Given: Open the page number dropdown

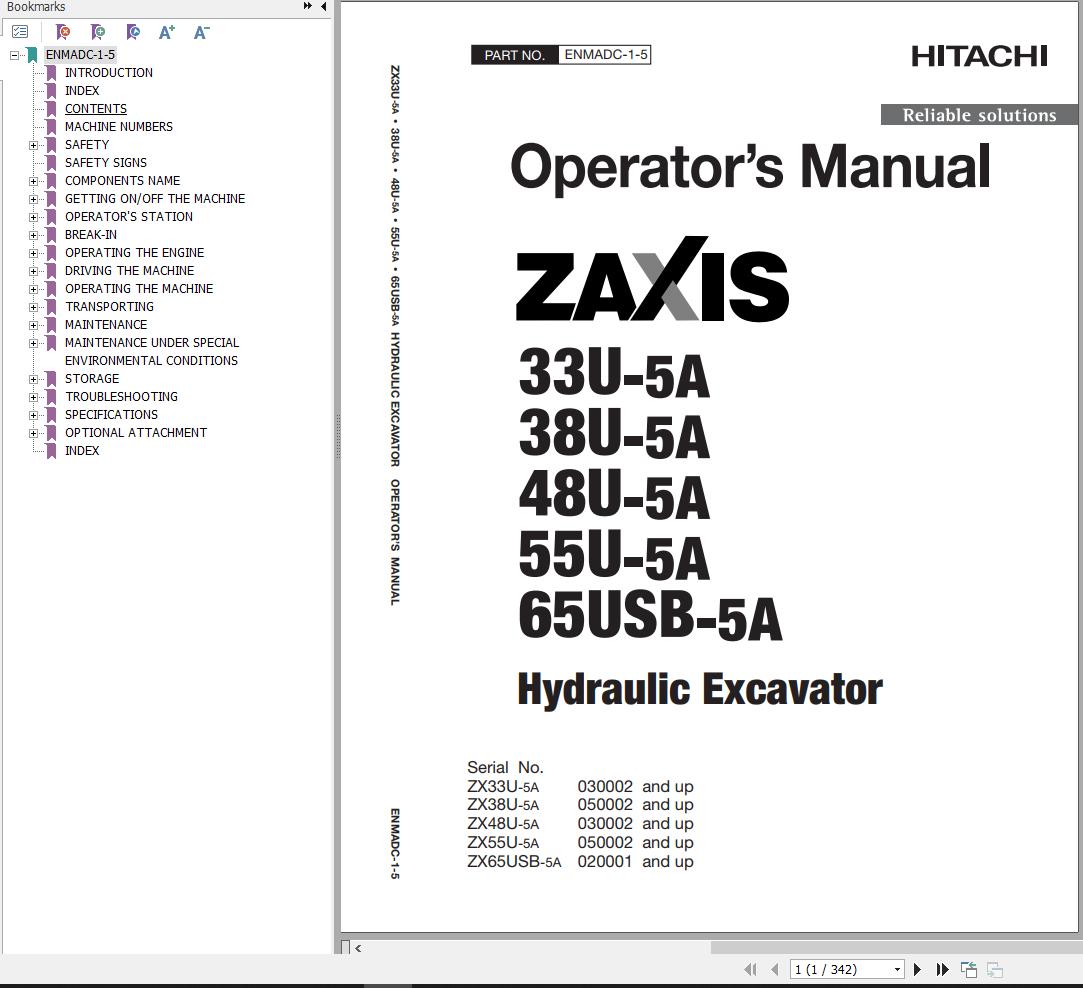Looking at the screenshot, I should coord(897,969).
